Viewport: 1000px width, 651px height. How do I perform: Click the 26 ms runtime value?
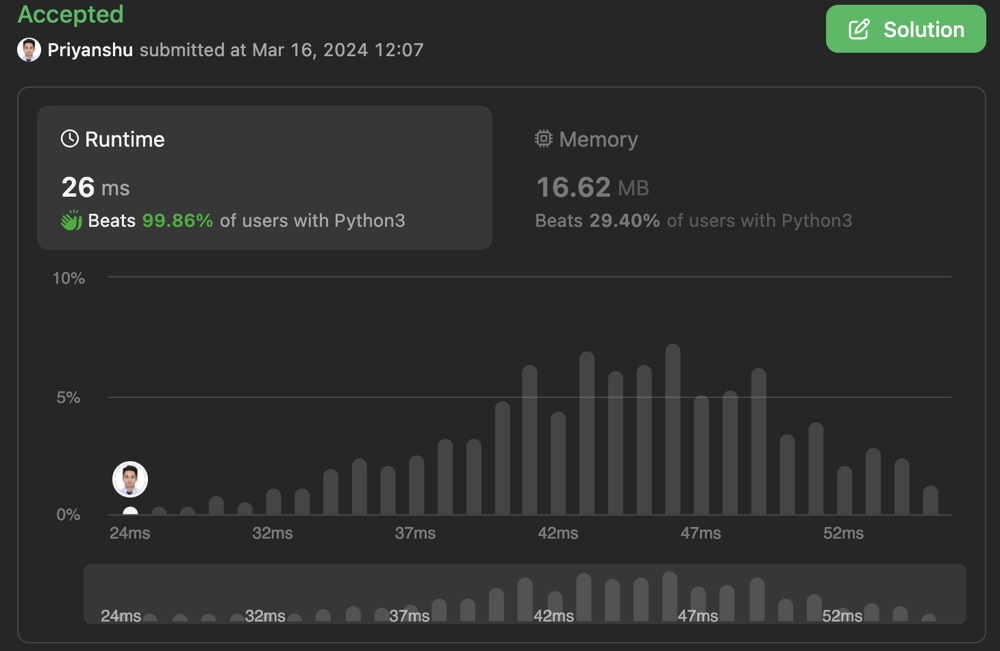pyautogui.click(x=96, y=187)
